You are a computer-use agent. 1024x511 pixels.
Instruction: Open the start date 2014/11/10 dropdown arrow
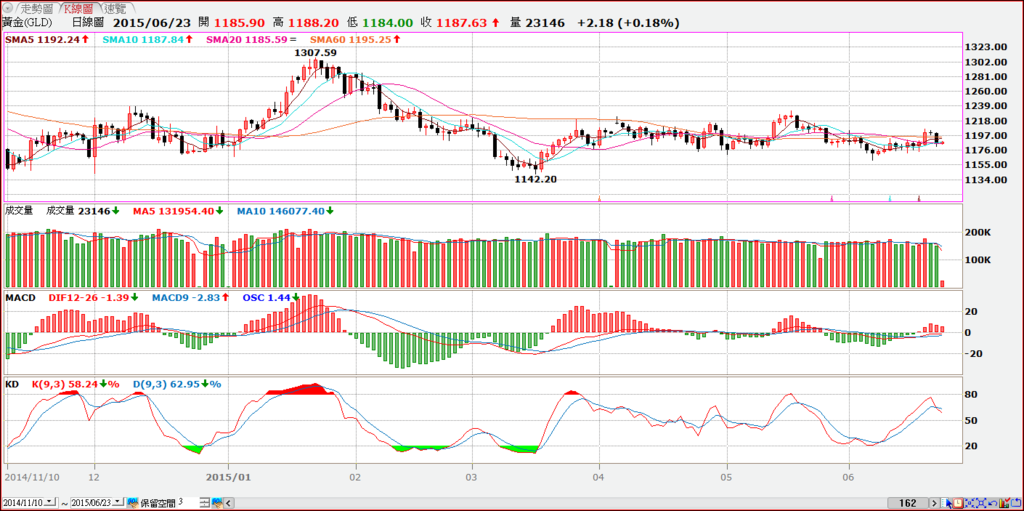[50, 502]
